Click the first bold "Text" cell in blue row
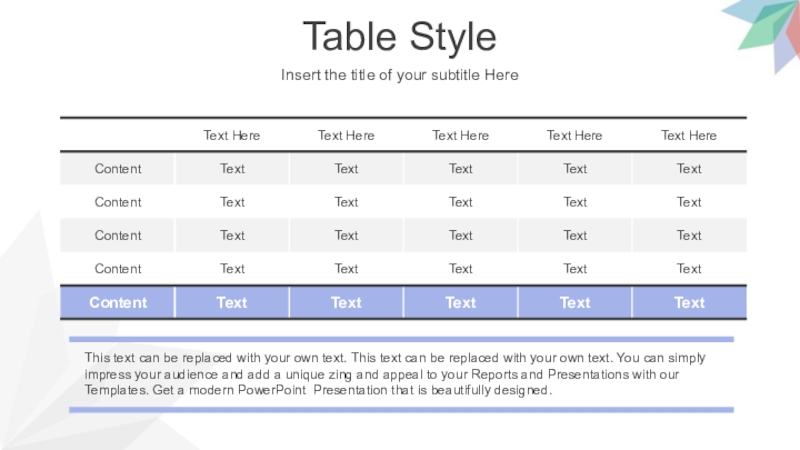The height and width of the screenshot is (450, 800). [232, 302]
